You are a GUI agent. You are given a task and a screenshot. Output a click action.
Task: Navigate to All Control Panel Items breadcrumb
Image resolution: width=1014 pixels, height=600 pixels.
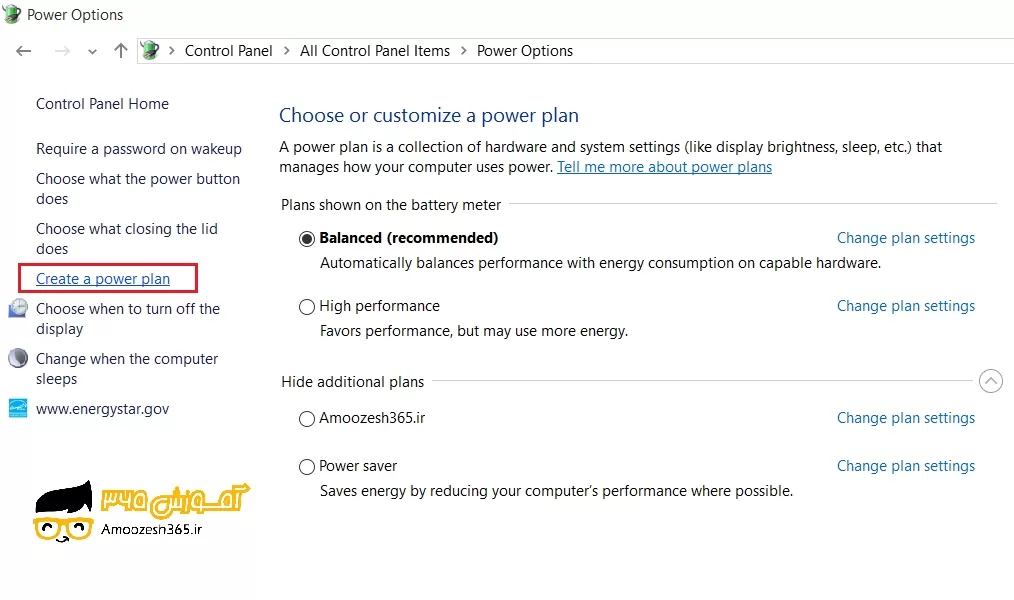tap(375, 50)
